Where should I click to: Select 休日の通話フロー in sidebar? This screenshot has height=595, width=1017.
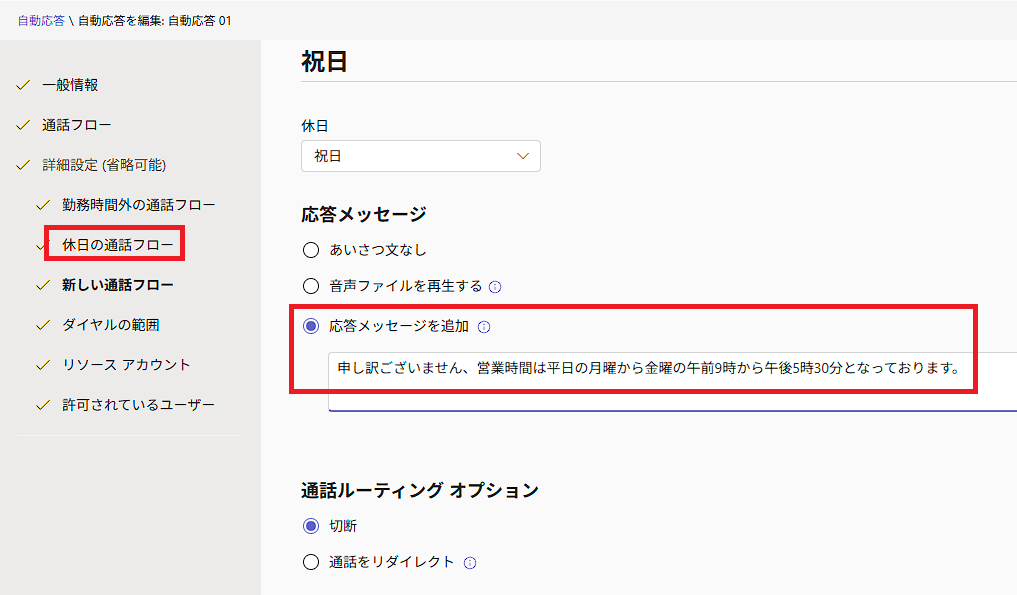(117, 245)
